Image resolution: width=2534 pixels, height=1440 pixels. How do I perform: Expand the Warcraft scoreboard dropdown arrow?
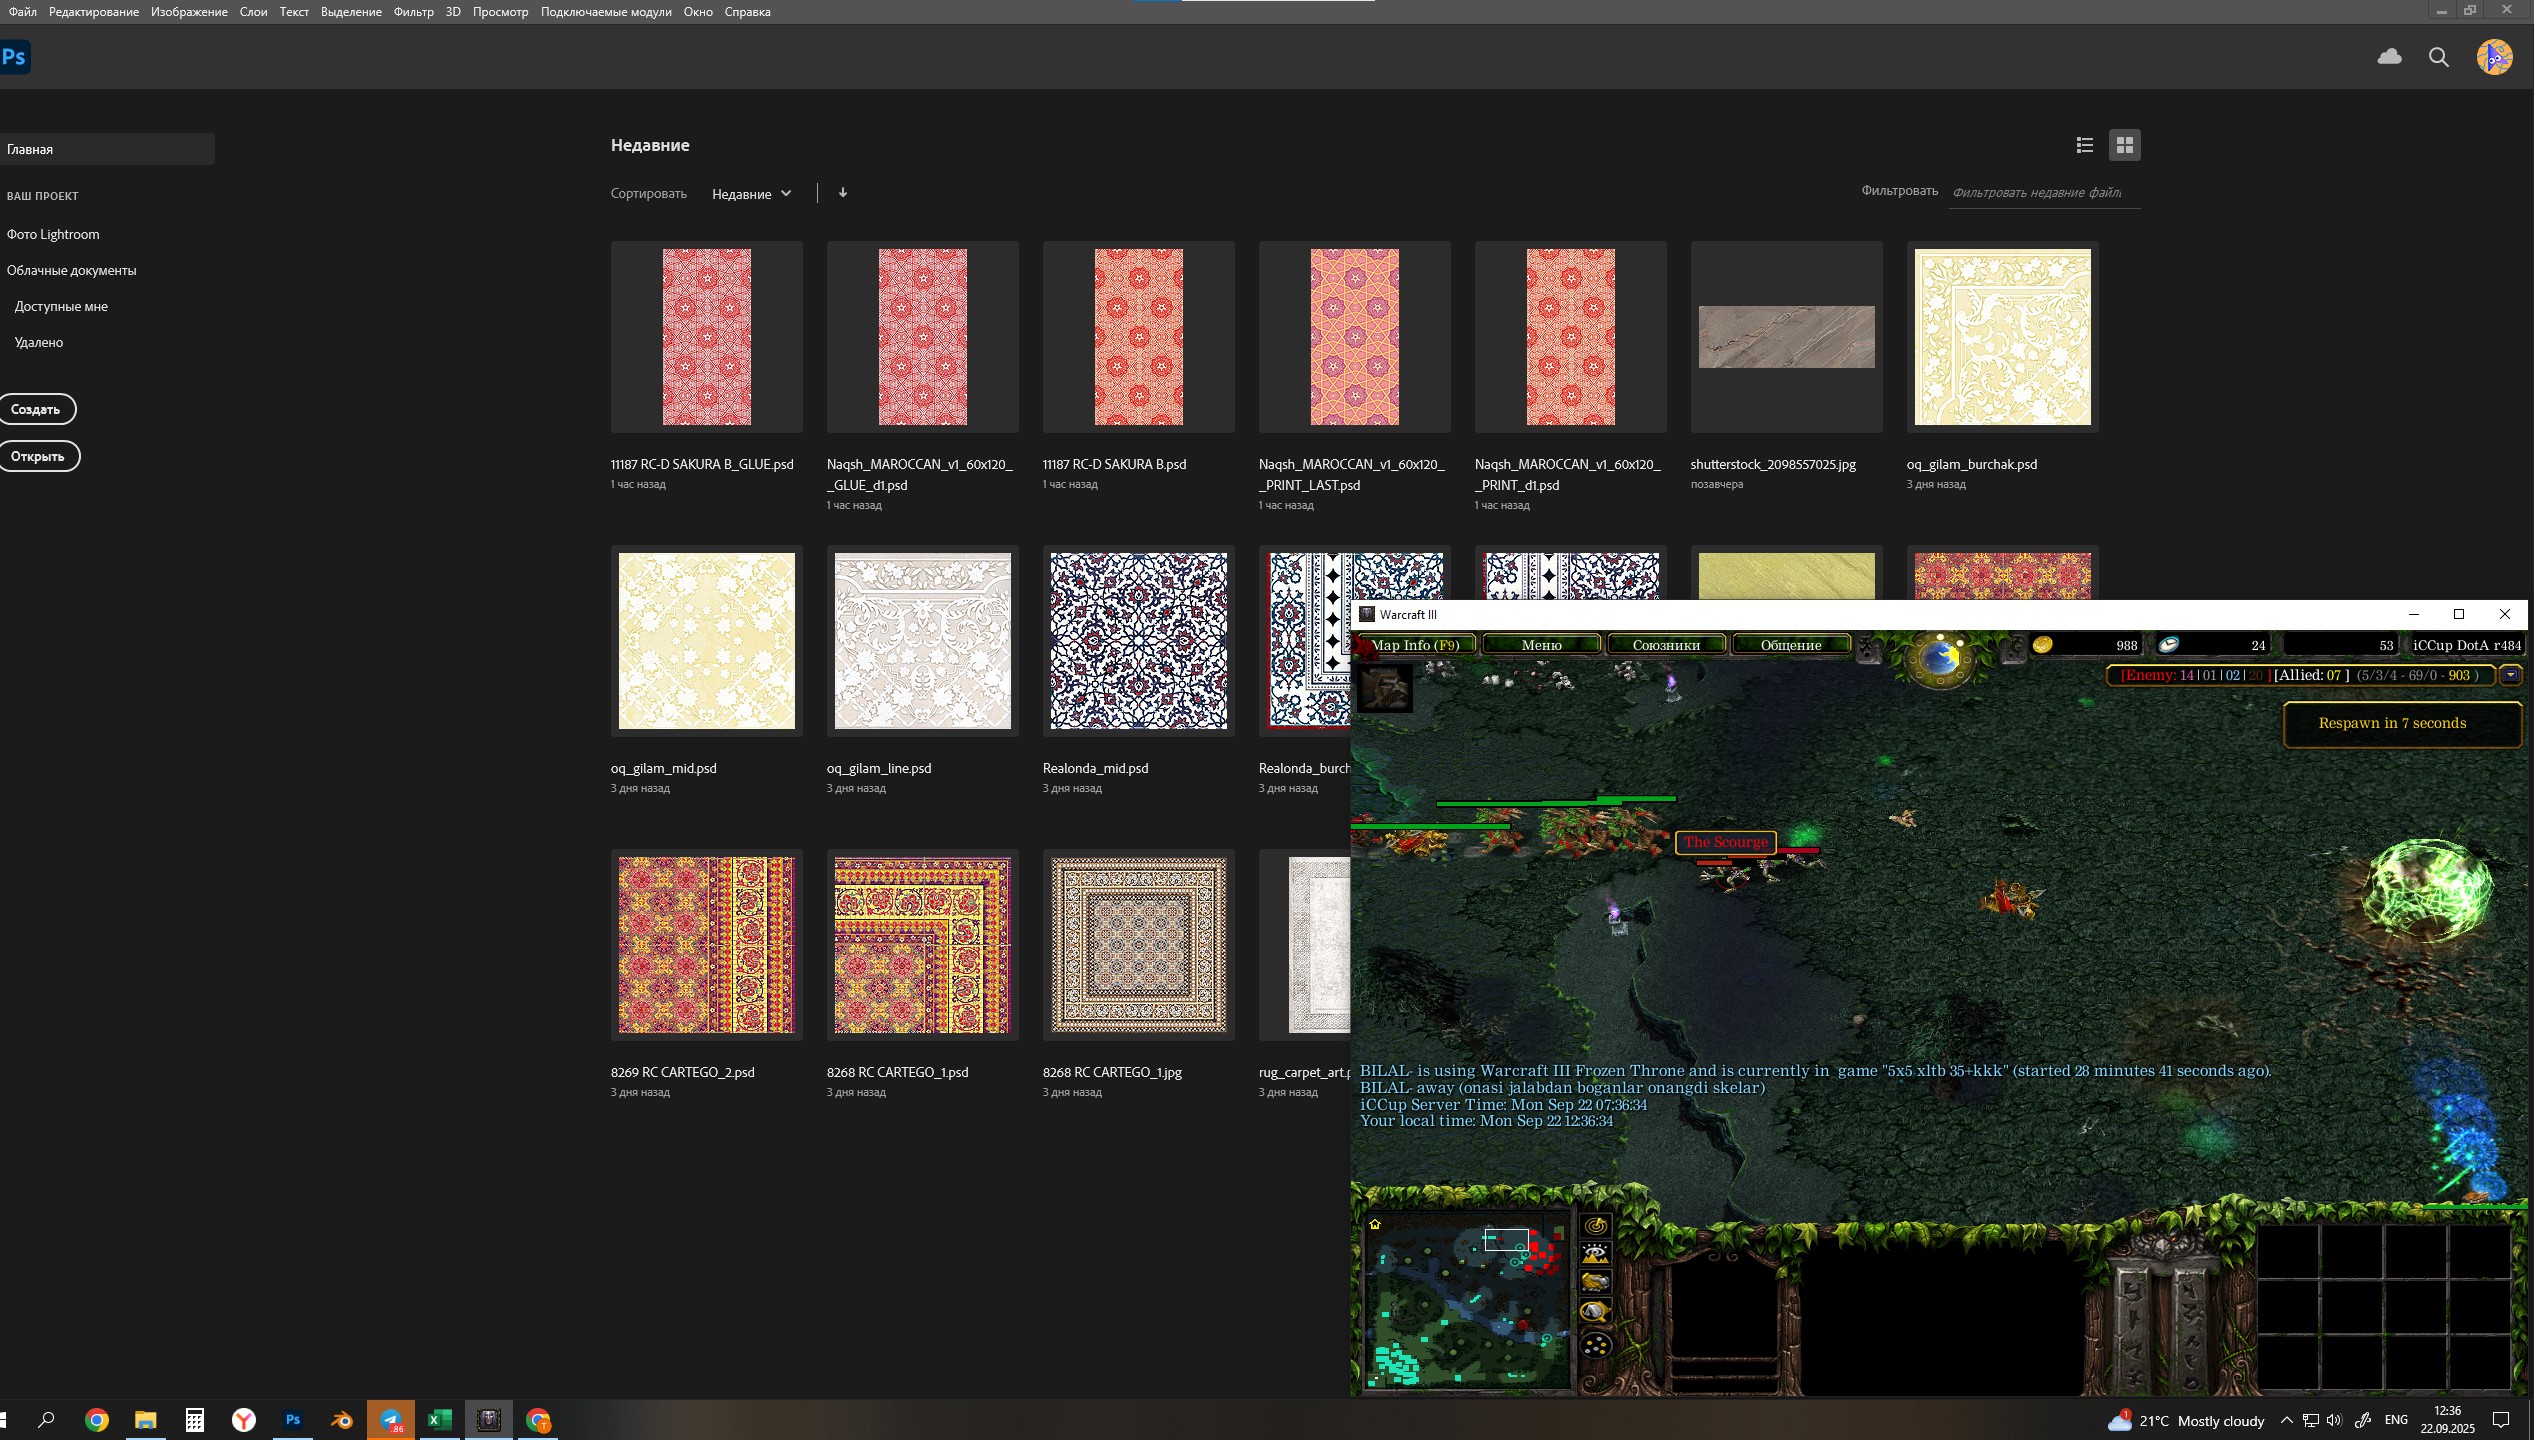pos(2510,675)
